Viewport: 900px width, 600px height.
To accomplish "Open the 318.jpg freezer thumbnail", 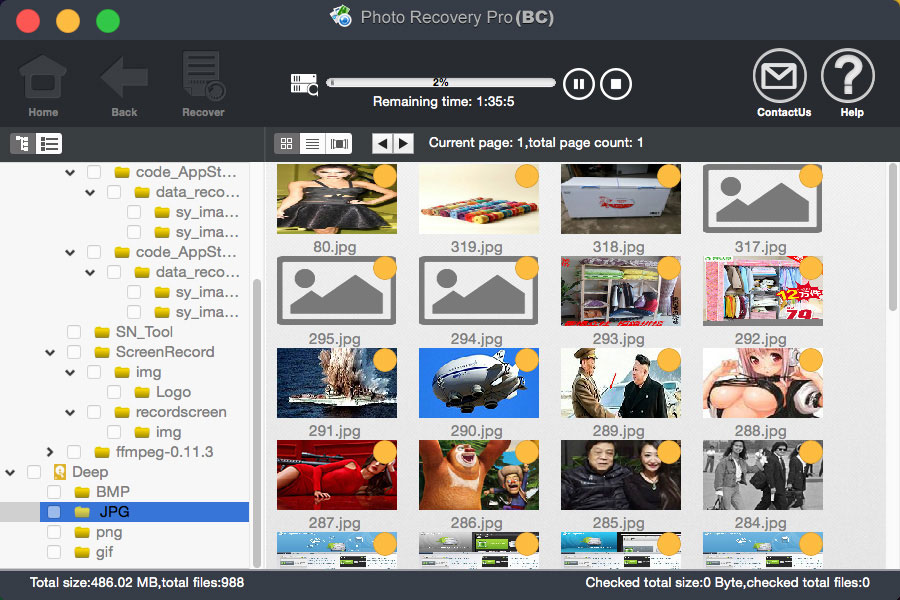I will [x=620, y=199].
